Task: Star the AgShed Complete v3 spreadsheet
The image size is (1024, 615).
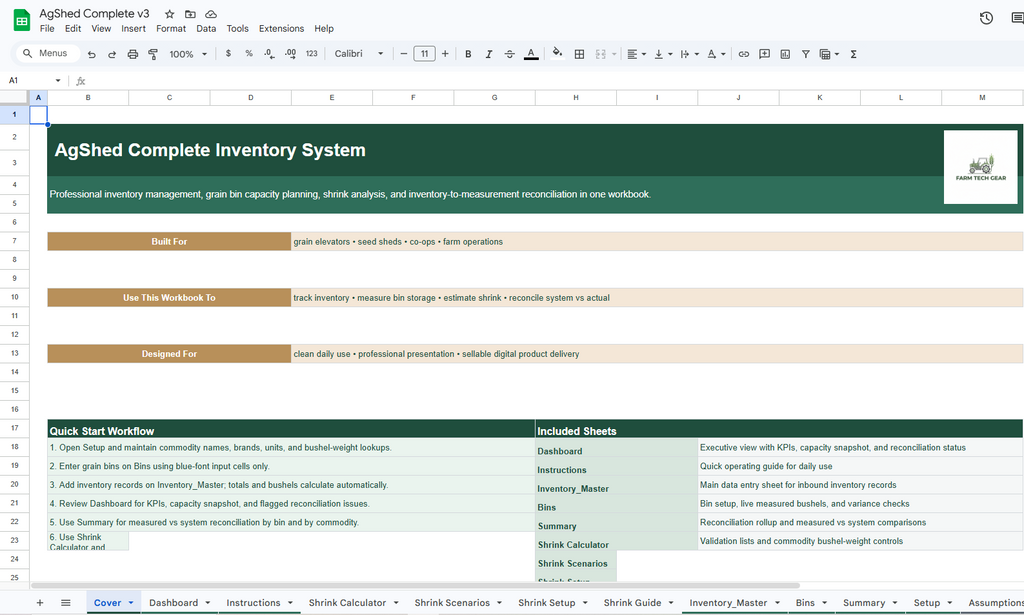Action: pos(168,14)
